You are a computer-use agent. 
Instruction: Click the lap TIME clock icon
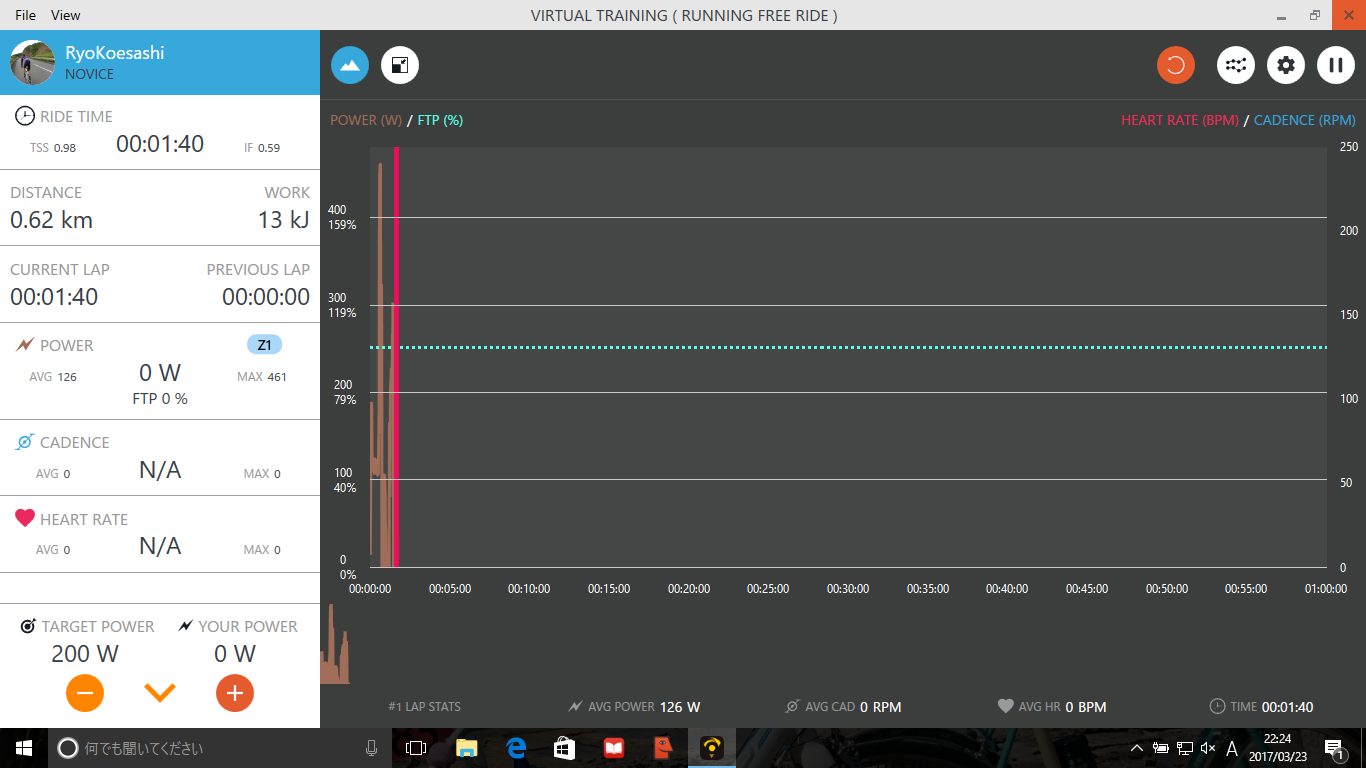point(1217,707)
